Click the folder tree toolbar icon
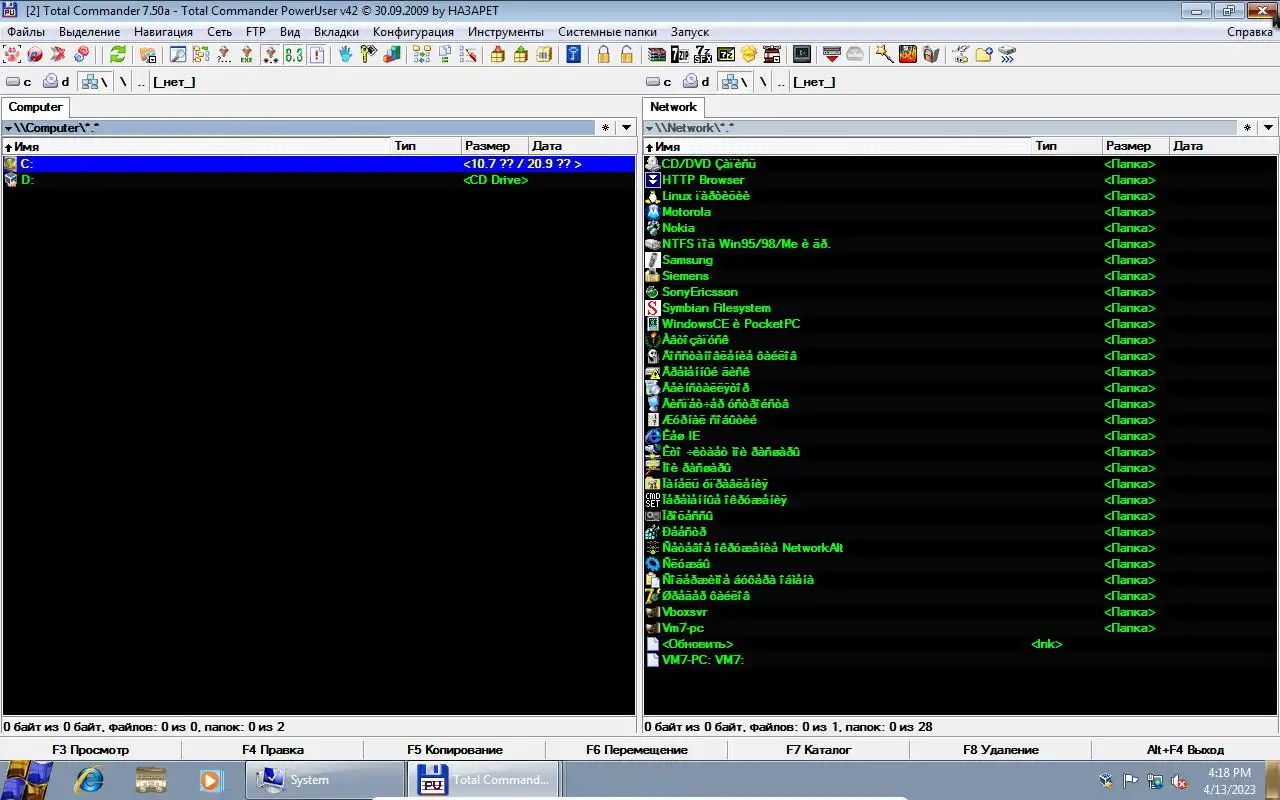The image size is (1280, 800). pyautogui.click(x=201, y=54)
